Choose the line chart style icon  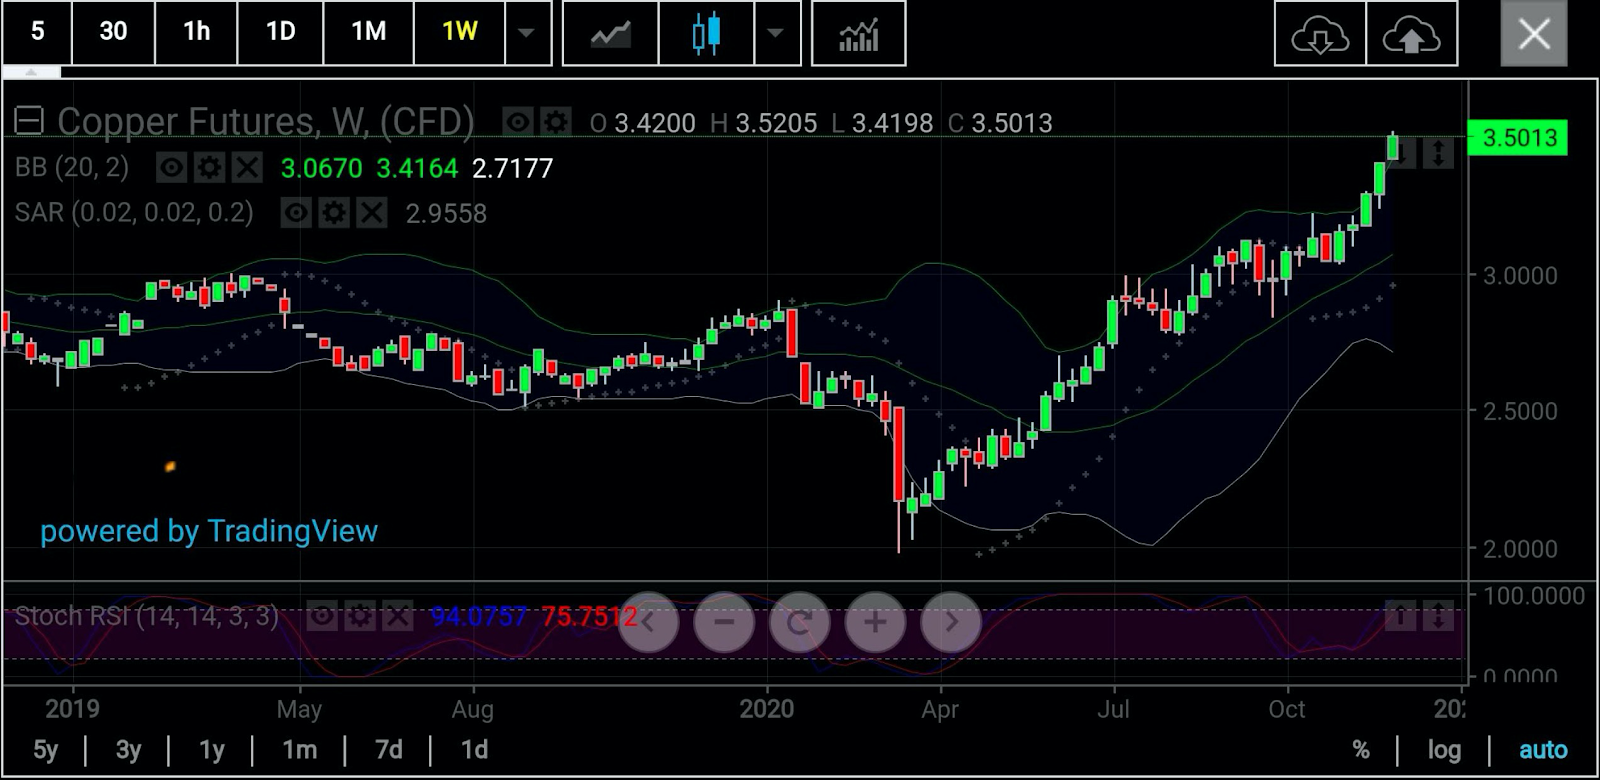tap(610, 34)
